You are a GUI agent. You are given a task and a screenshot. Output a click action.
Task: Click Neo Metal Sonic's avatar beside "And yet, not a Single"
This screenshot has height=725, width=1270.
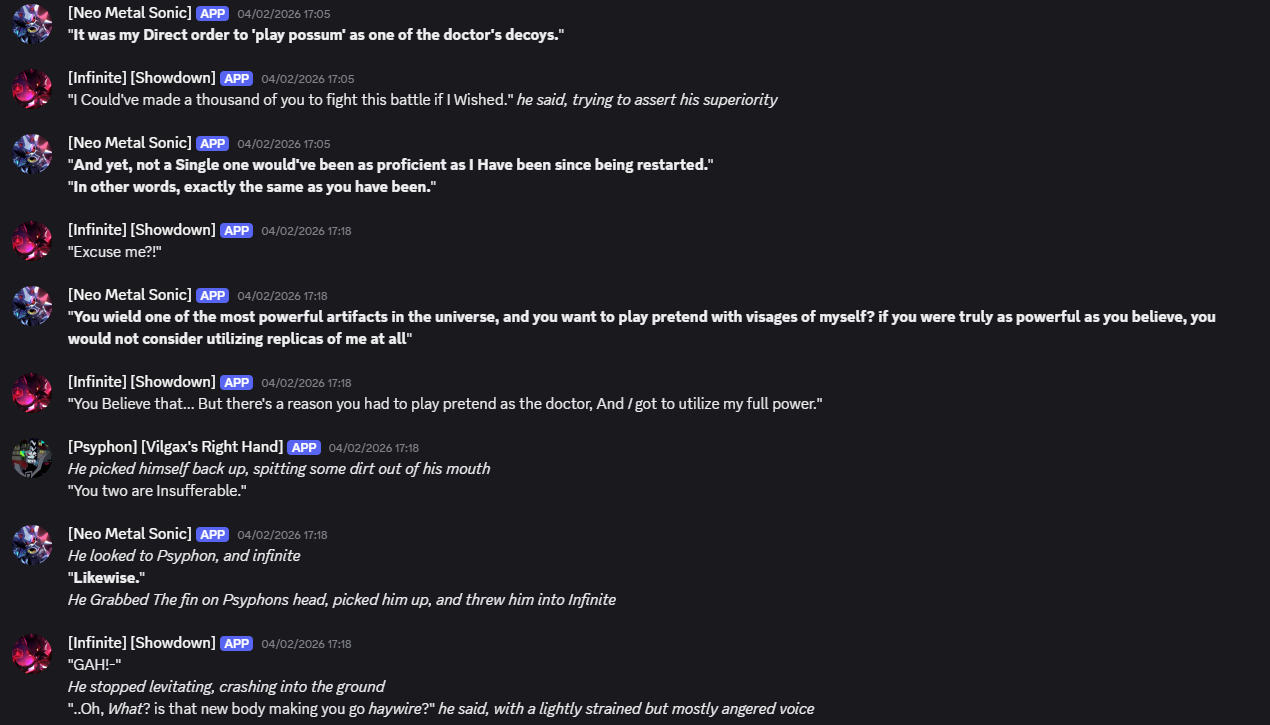coord(32,153)
